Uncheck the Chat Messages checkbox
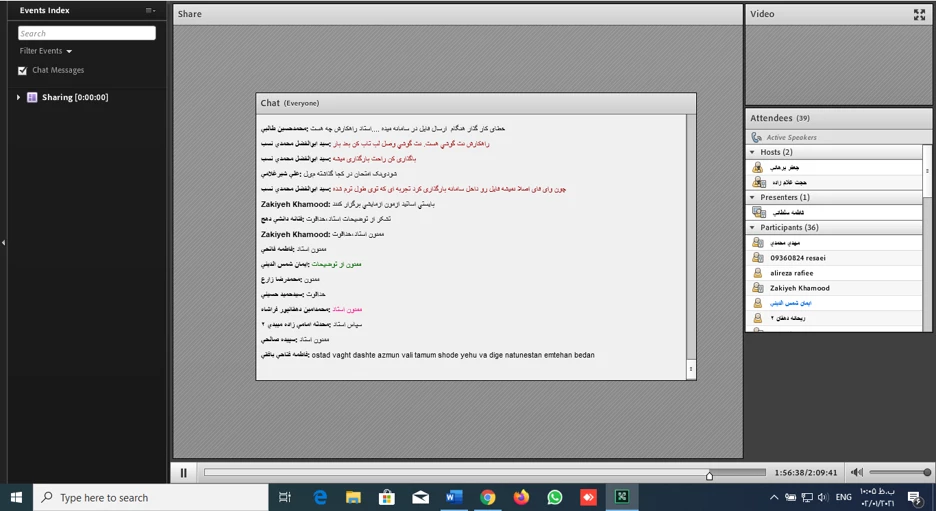 23,71
